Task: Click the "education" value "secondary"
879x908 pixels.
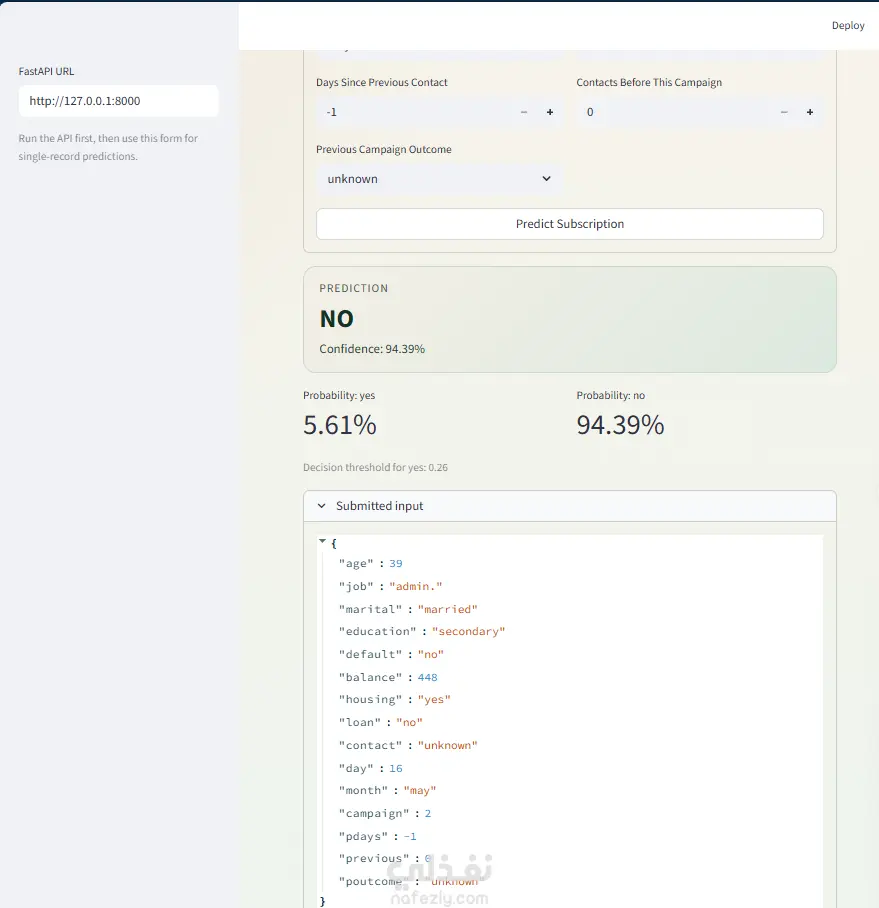Action: pyautogui.click(x=468, y=631)
